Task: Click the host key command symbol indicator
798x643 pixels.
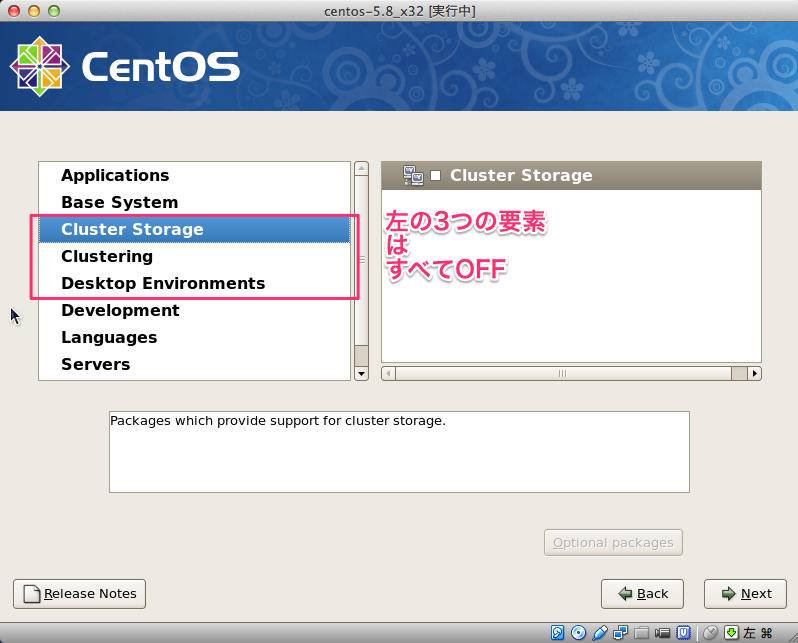Action: pos(767,633)
